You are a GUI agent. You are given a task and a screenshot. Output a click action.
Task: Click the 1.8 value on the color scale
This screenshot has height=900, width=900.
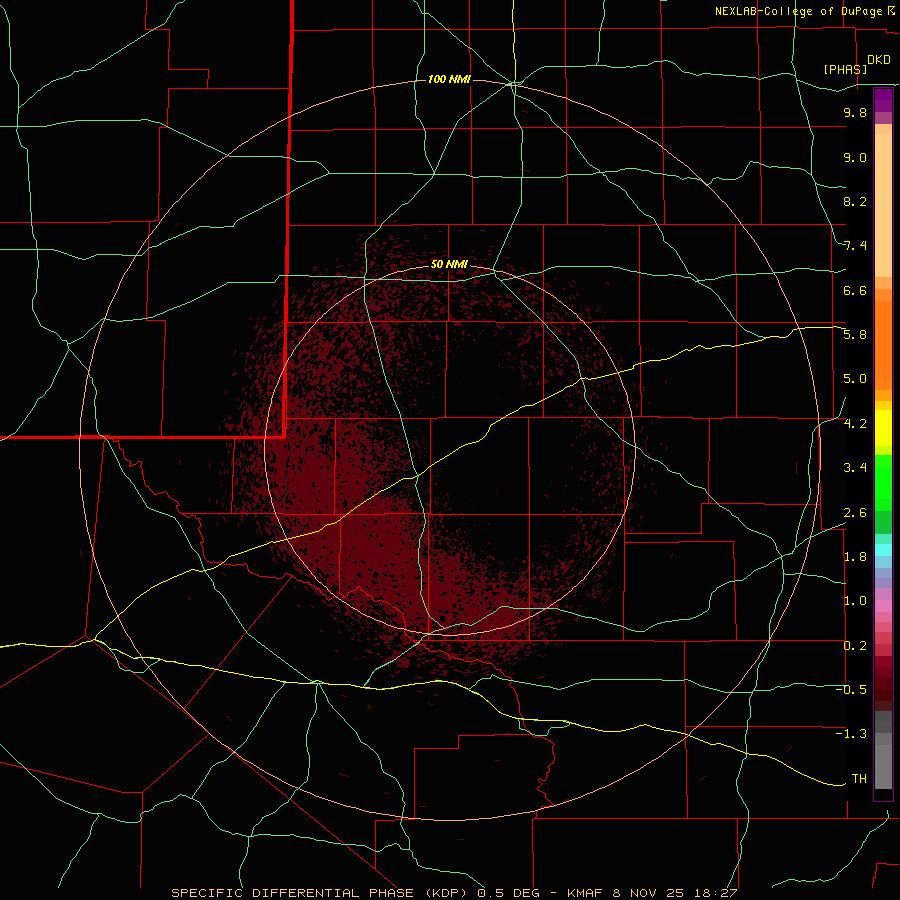click(855, 557)
